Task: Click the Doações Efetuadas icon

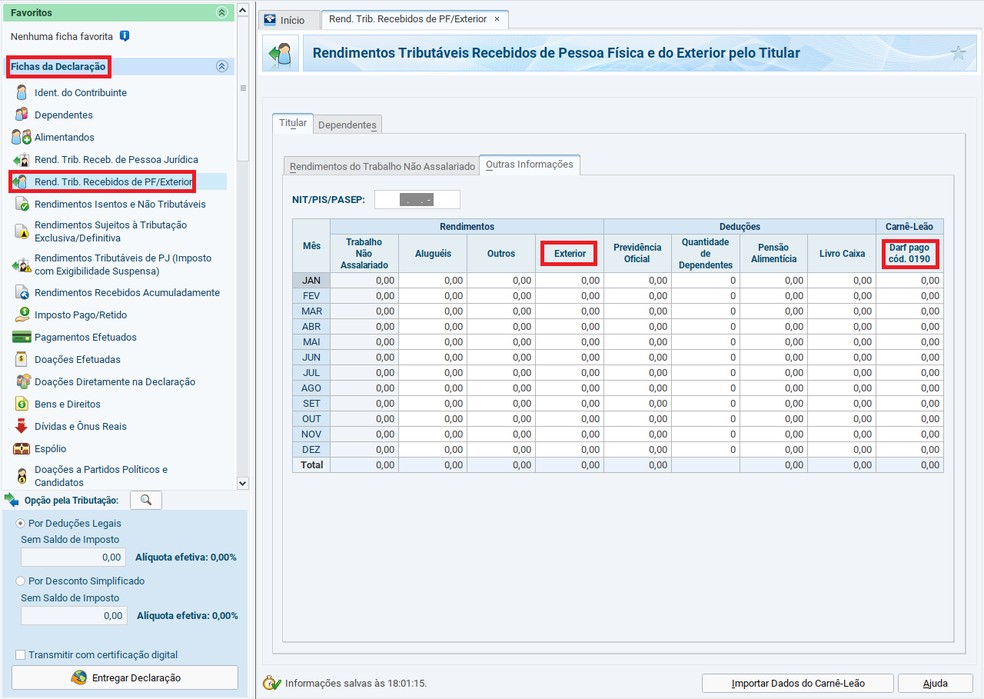Action: (x=21, y=360)
